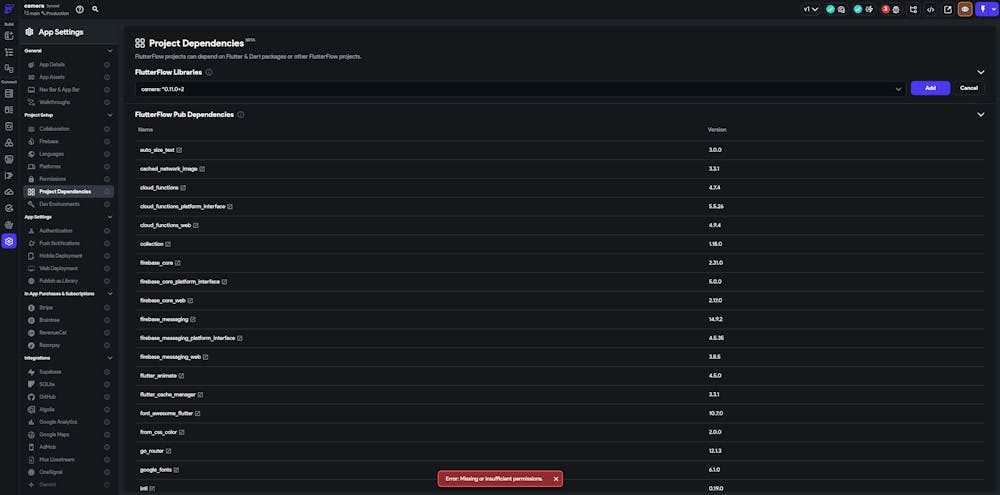The height and width of the screenshot is (495, 1000).
Task: Dismiss the insufficient permissions error toast
Action: click(x=556, y=478)
